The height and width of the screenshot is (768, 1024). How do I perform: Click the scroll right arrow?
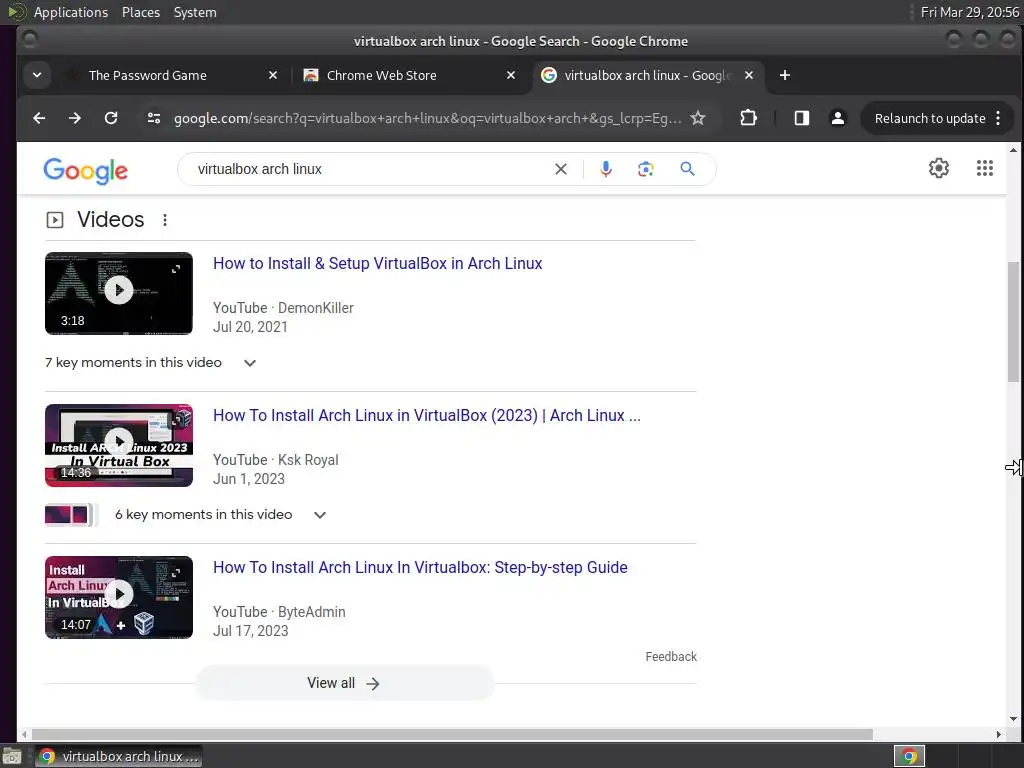(x=999, y=734)
